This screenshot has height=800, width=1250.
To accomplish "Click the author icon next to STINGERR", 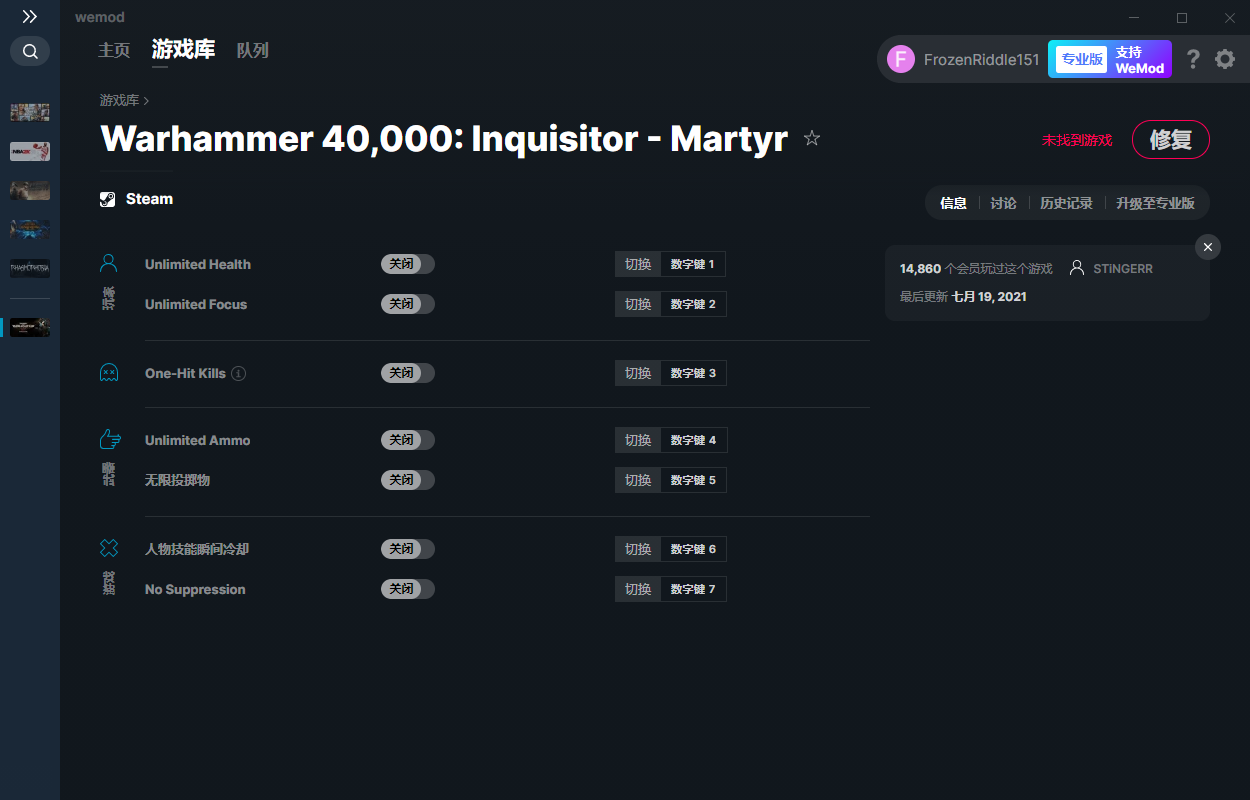I will click(1077, 268).
